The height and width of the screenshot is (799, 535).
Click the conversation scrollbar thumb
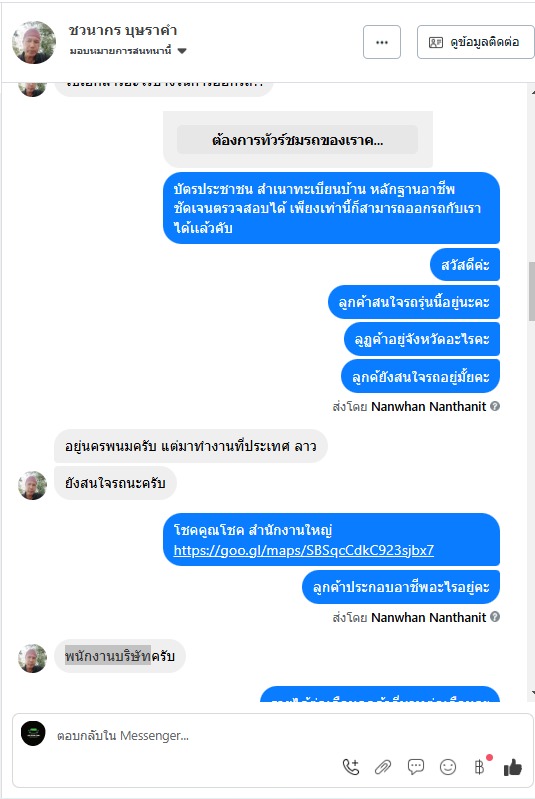[x=531, y=291]
